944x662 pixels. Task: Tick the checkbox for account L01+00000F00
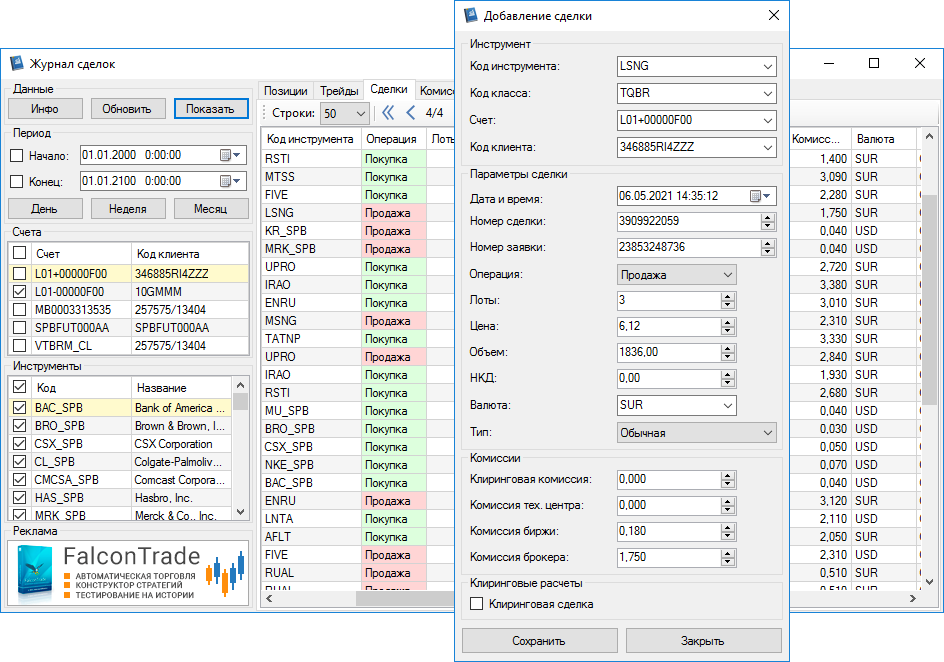click(19, 274)
